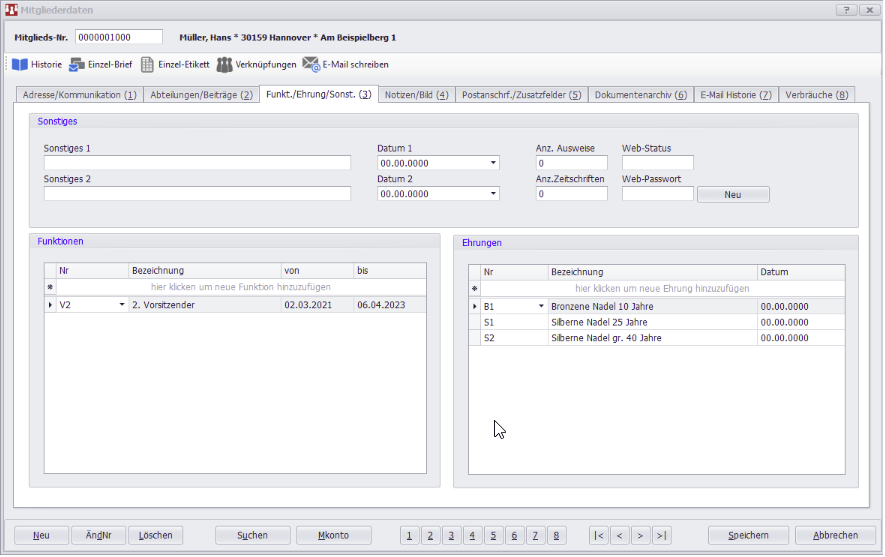This screenshot has height=557, width=885.
Task: Switch to Notizen/Bild tab
Action: pyautogui.click(x=415, y=95)
